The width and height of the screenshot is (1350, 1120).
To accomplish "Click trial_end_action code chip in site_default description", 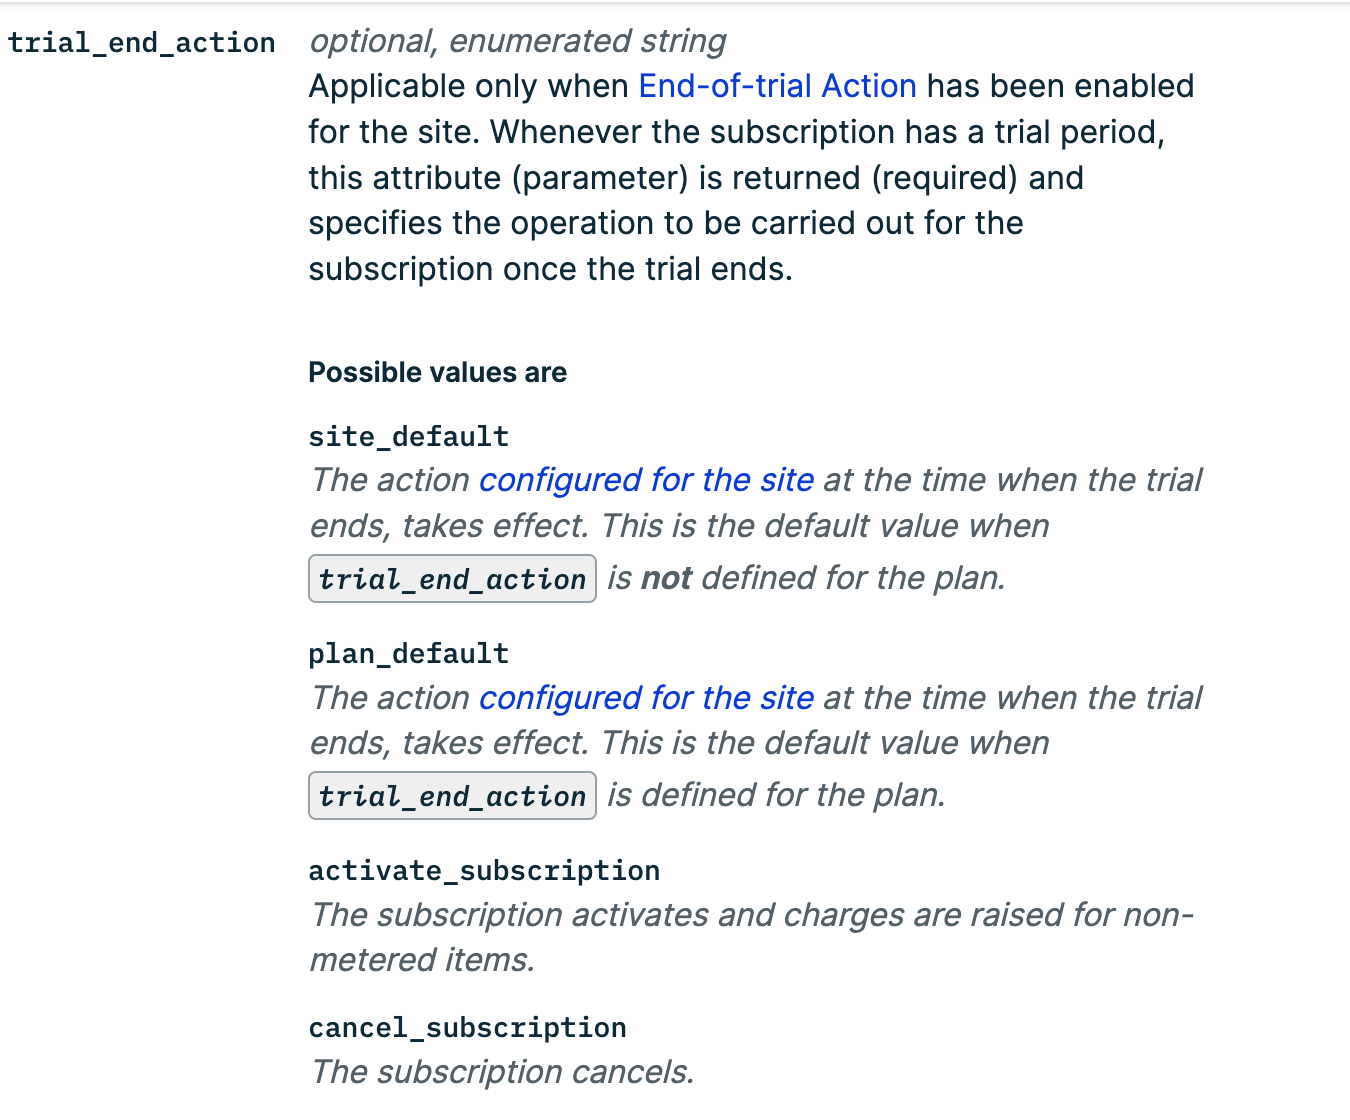I will (x=452, y=579).
